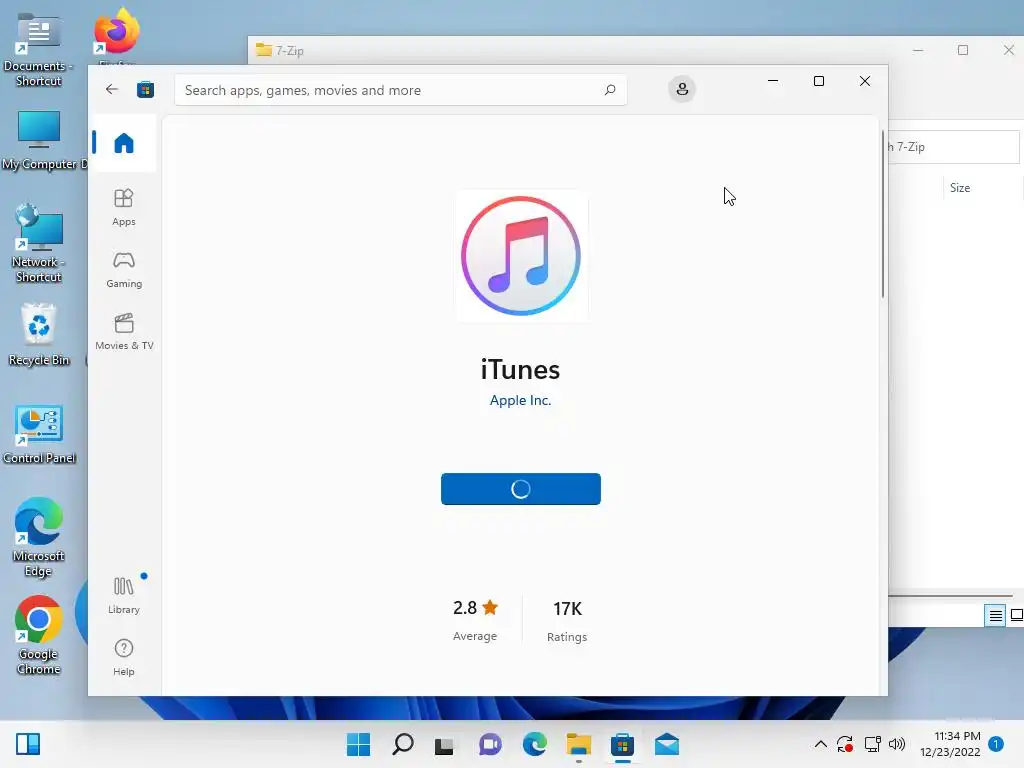This screenshot has height=768, width=1024.
Task: Close the Microsoft Store window
Action: point(865,81)
